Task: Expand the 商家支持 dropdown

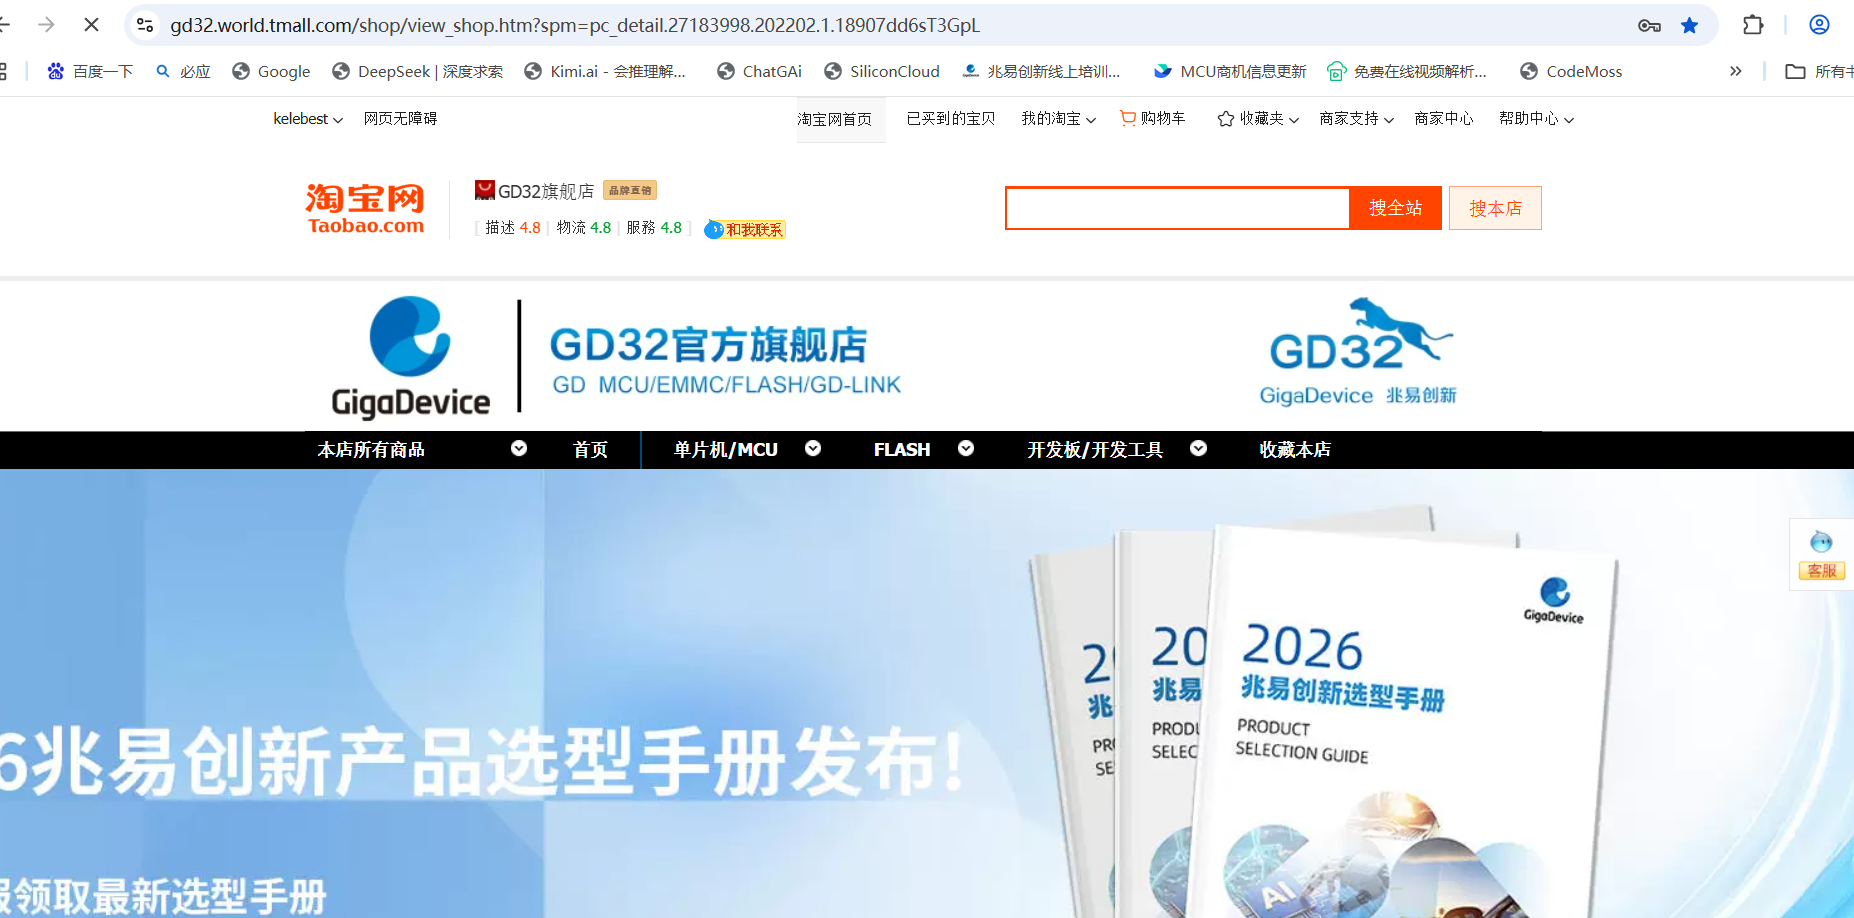Action: point(1357,119)
